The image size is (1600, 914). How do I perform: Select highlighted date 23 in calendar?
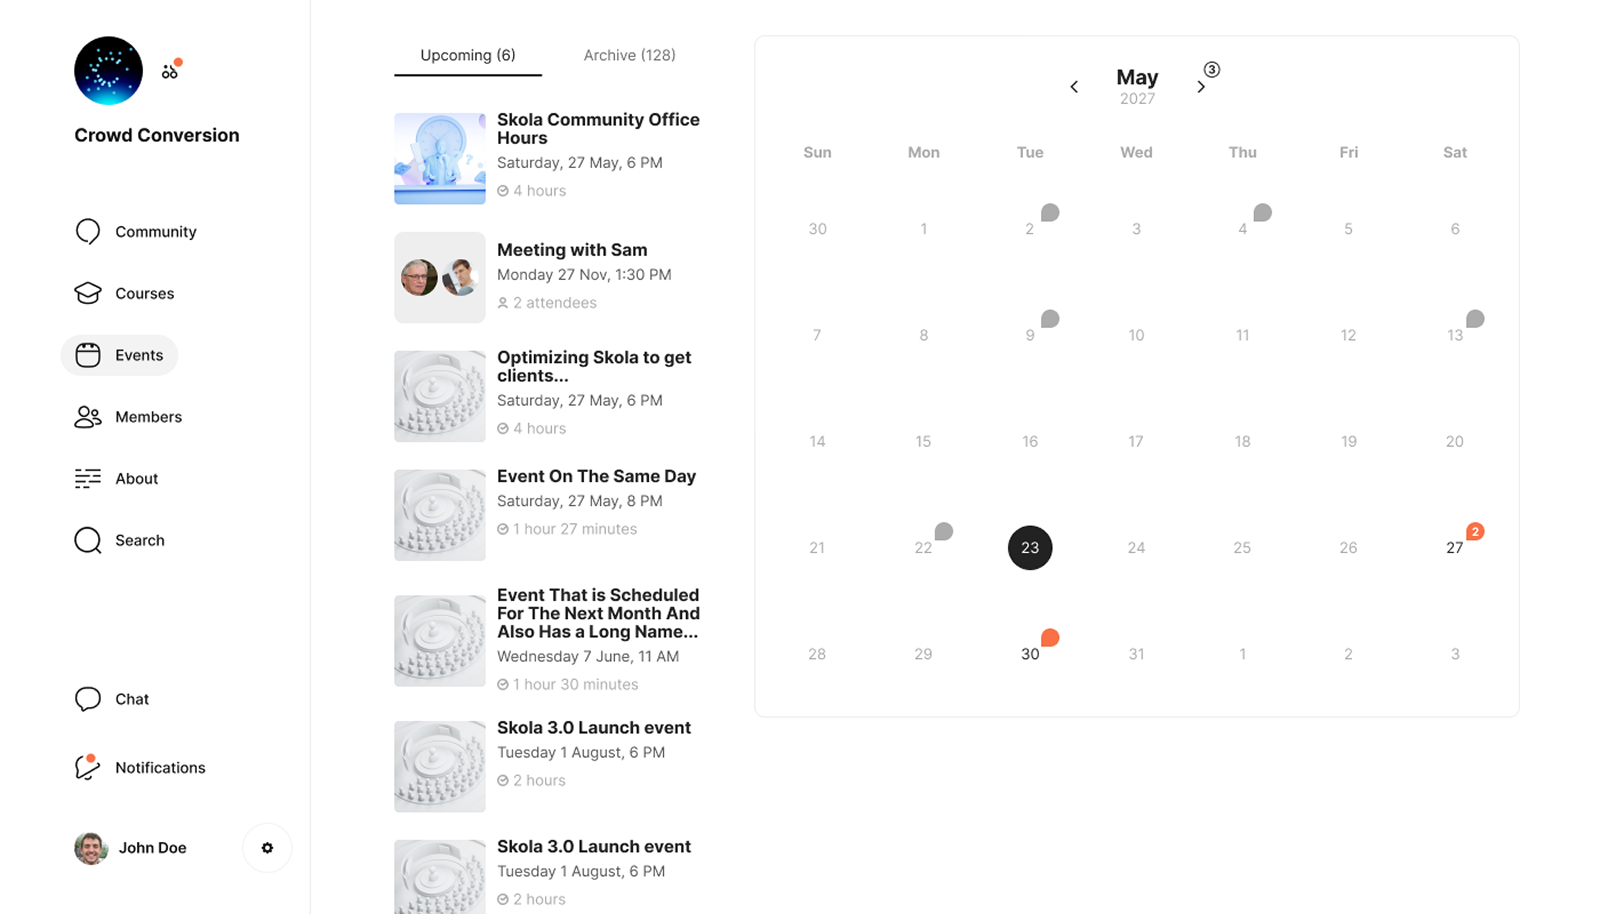tap(1030, 548)
